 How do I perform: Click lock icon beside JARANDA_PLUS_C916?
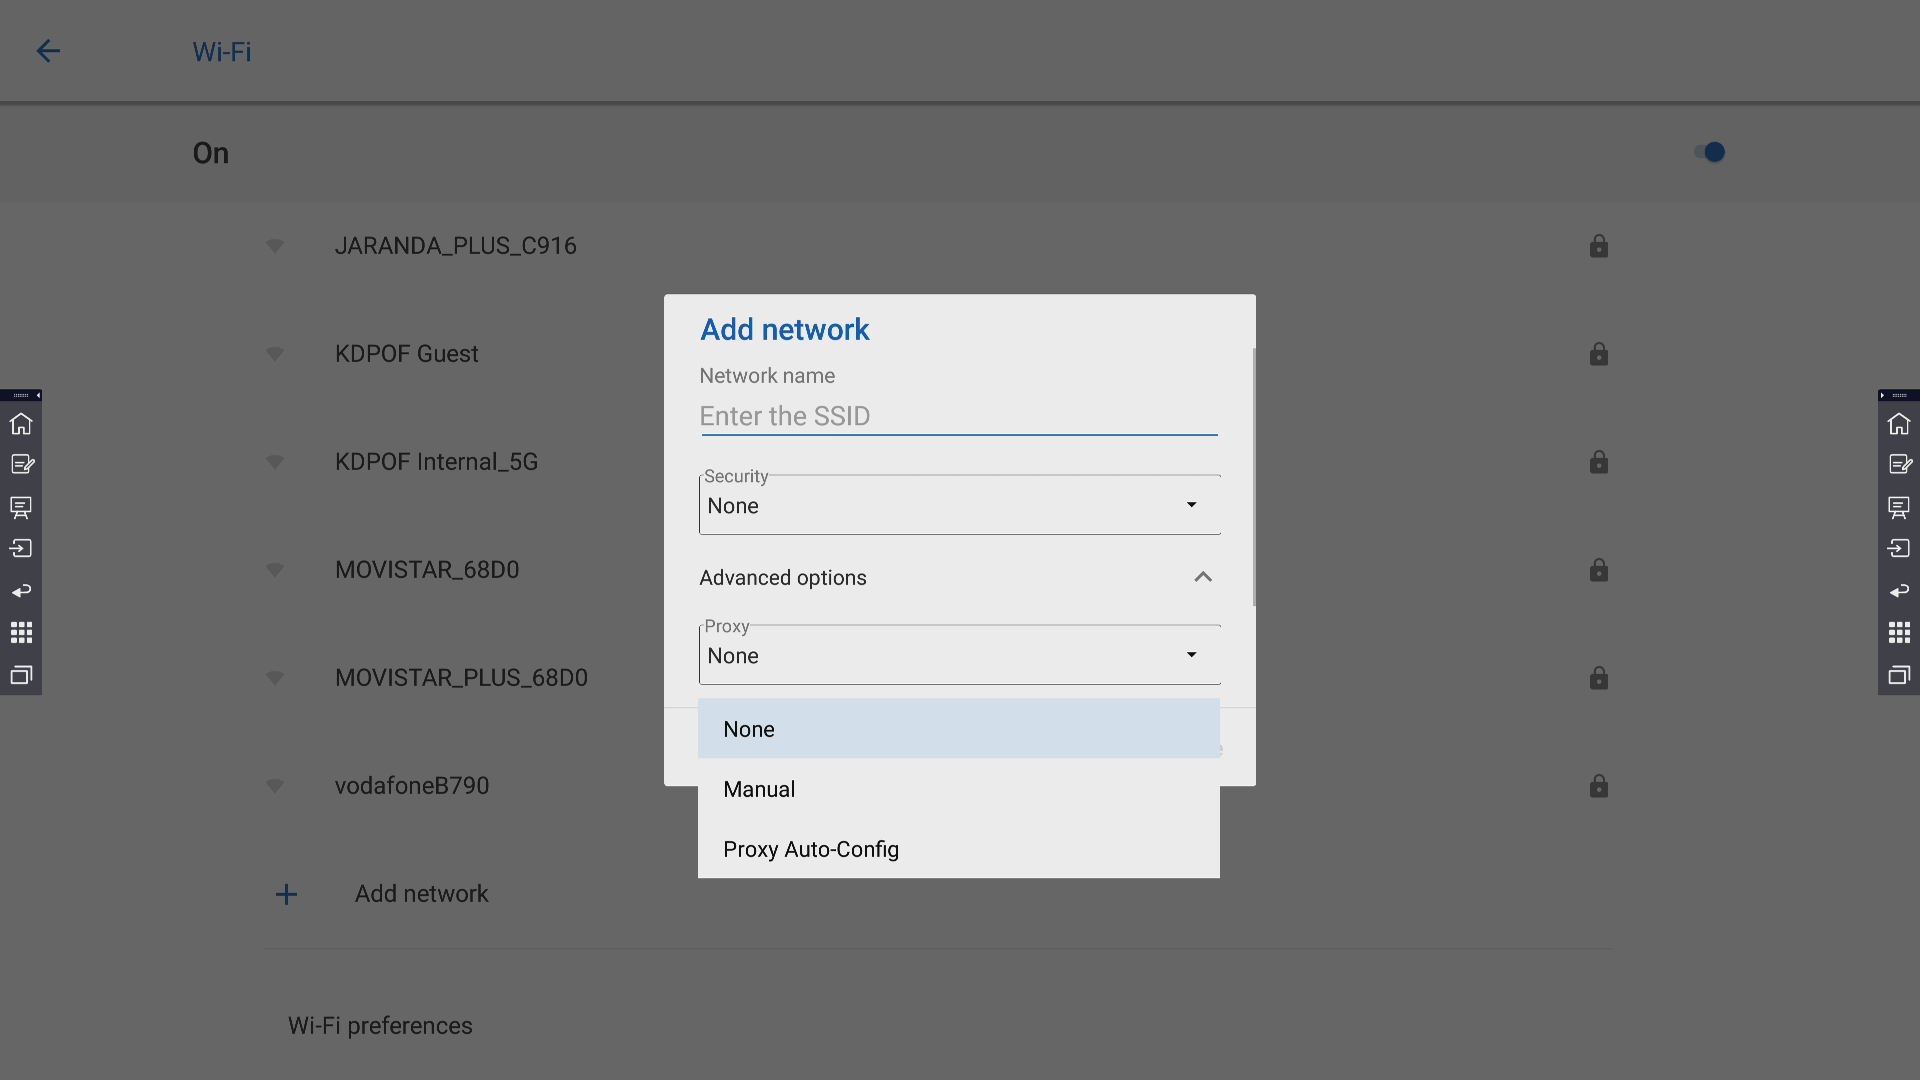[1598, 246]
